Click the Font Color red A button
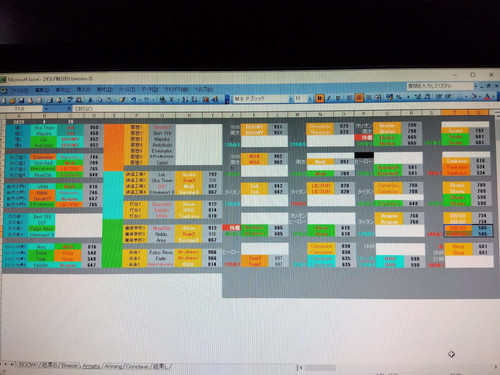 click(487, 97)
